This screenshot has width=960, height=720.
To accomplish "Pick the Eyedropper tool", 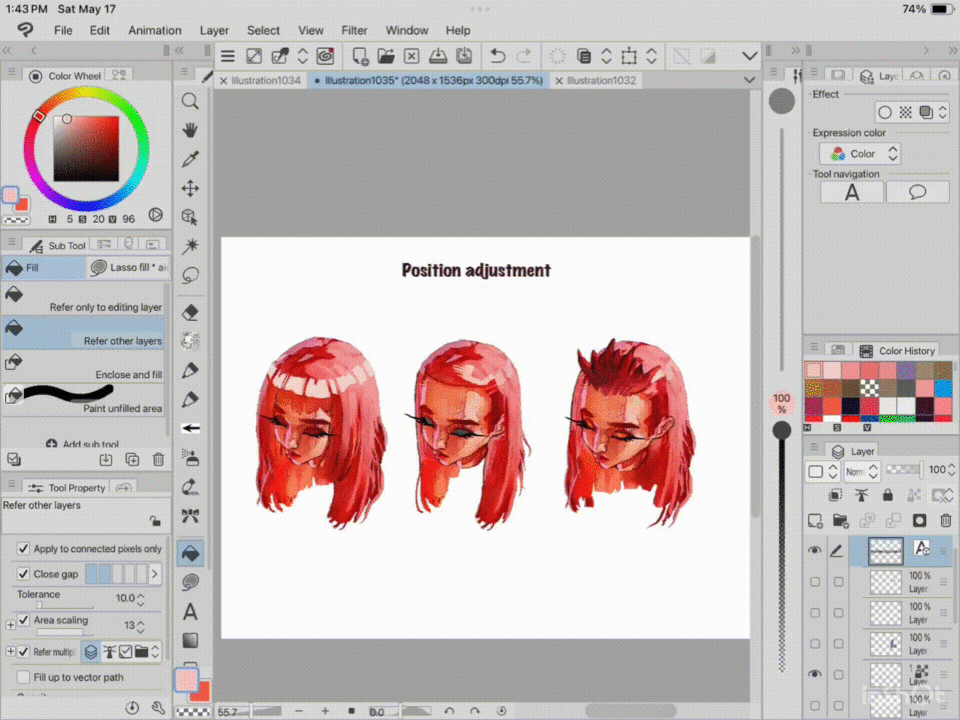I will [190, 159].
